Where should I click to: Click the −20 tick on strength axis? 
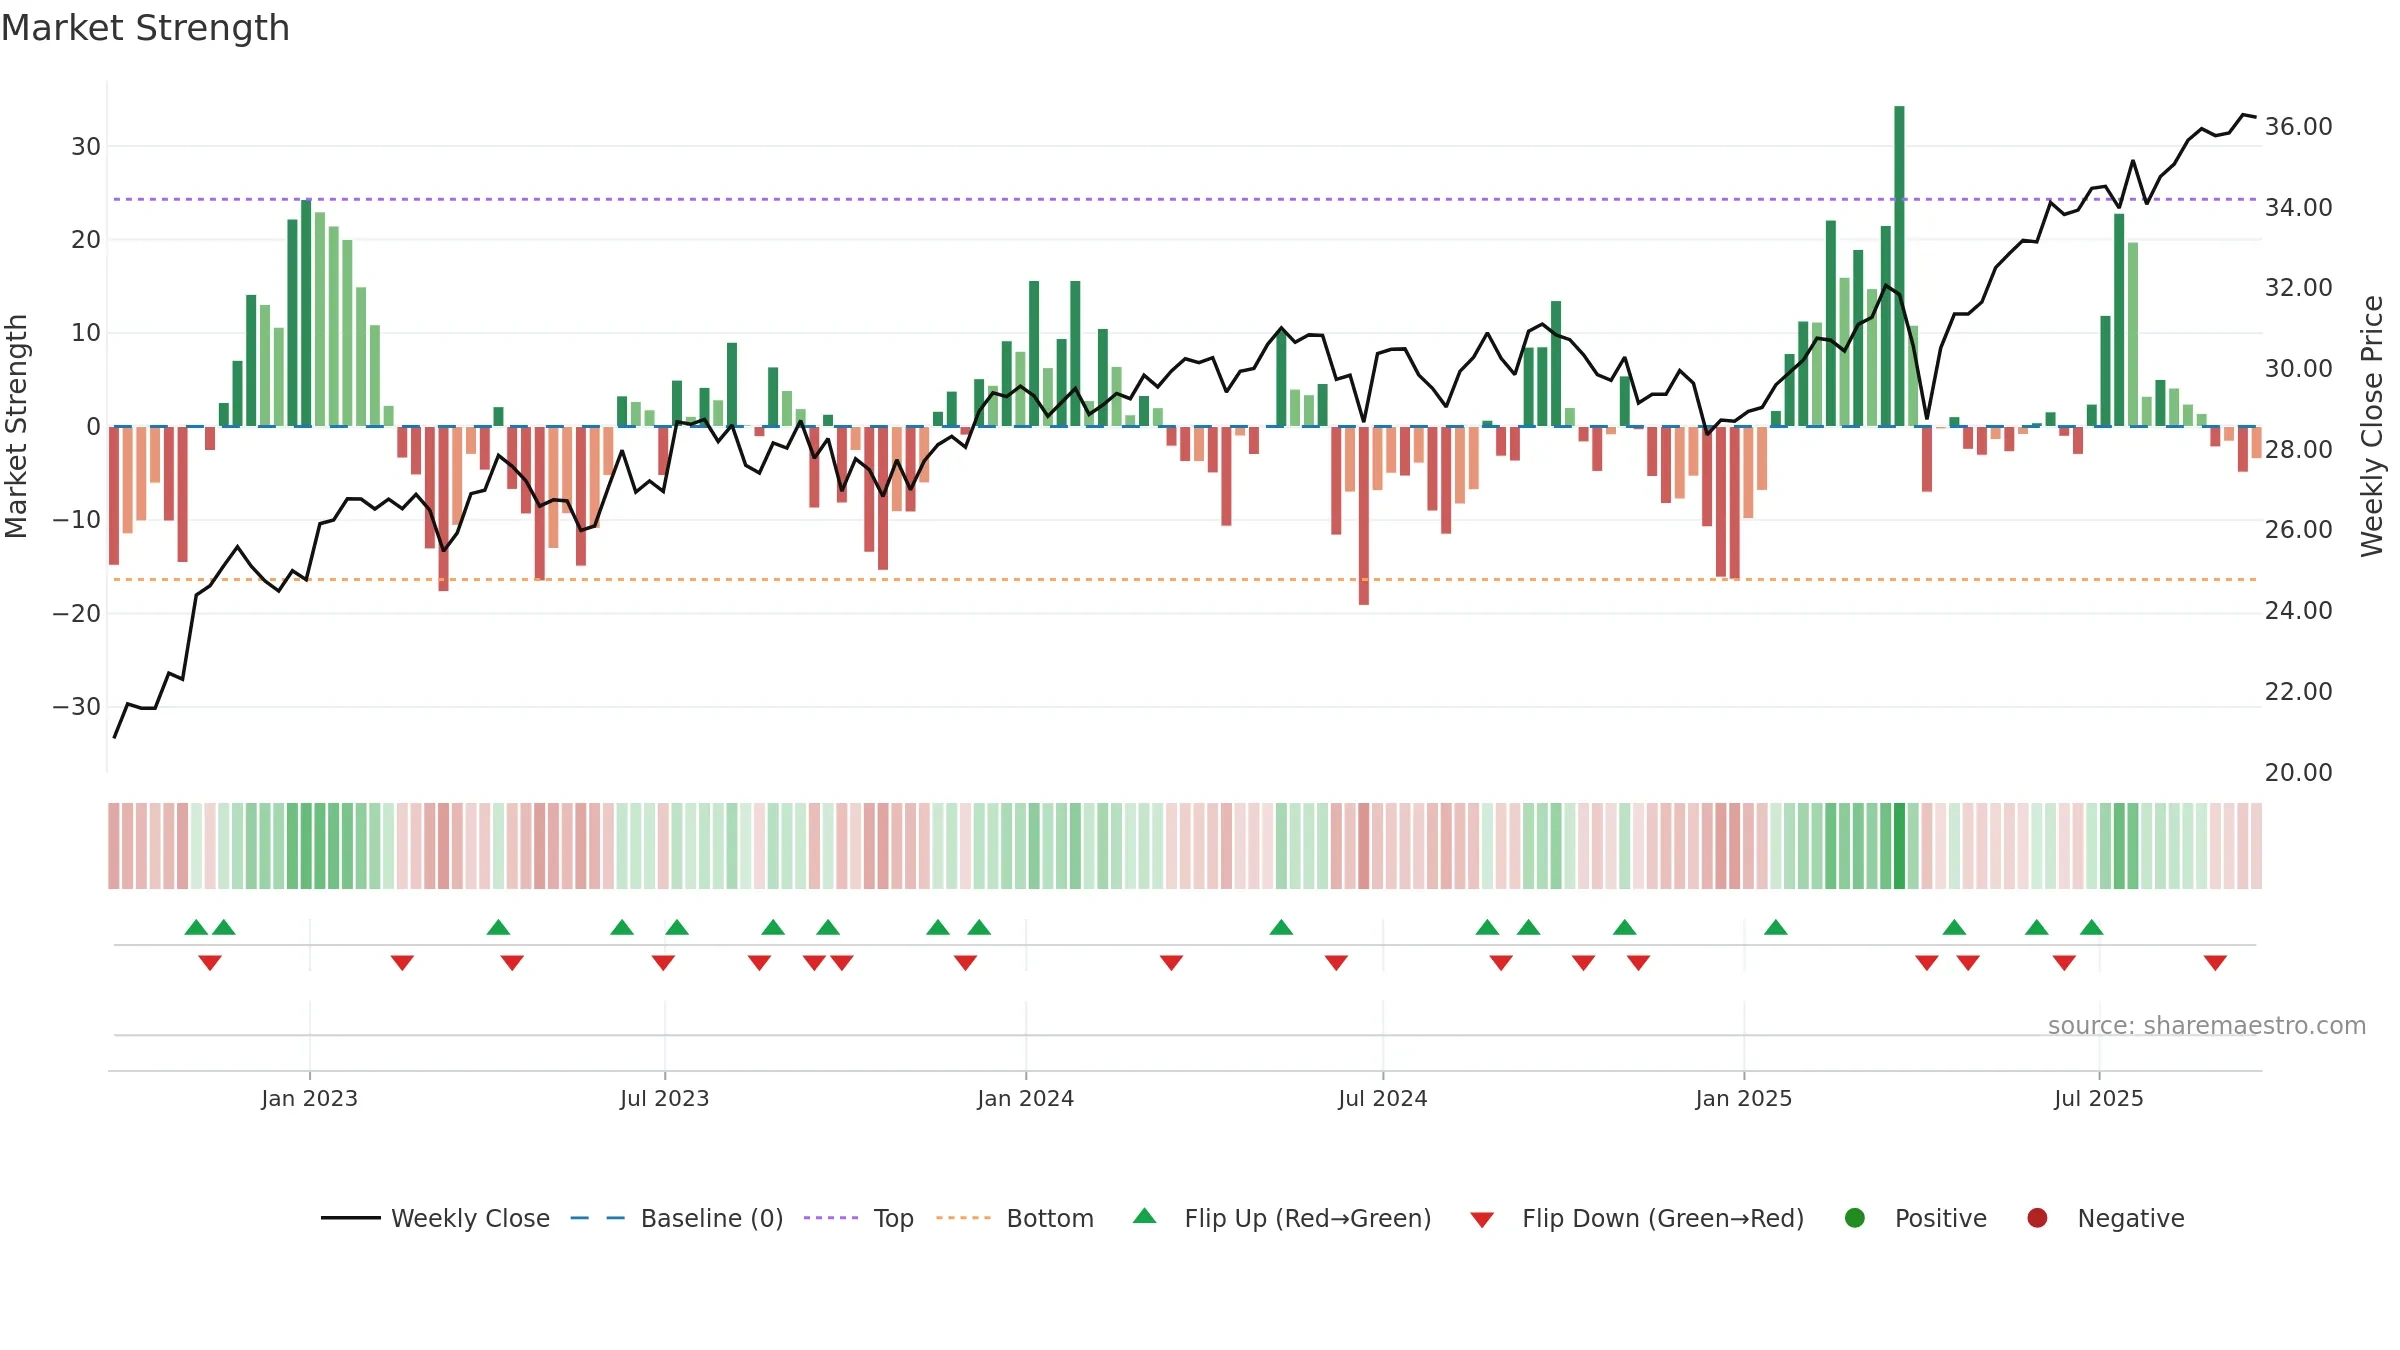[77, 613]
